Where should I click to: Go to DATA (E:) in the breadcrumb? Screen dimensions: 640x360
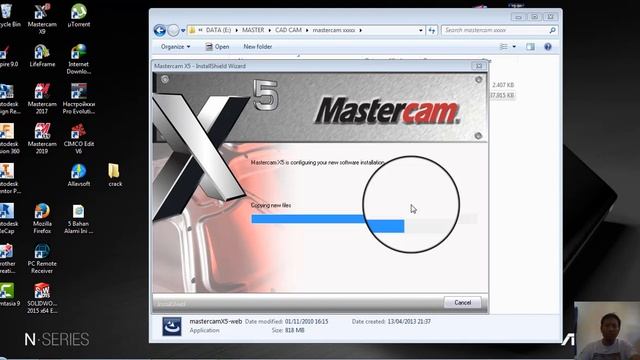click(x=218, y=30)
